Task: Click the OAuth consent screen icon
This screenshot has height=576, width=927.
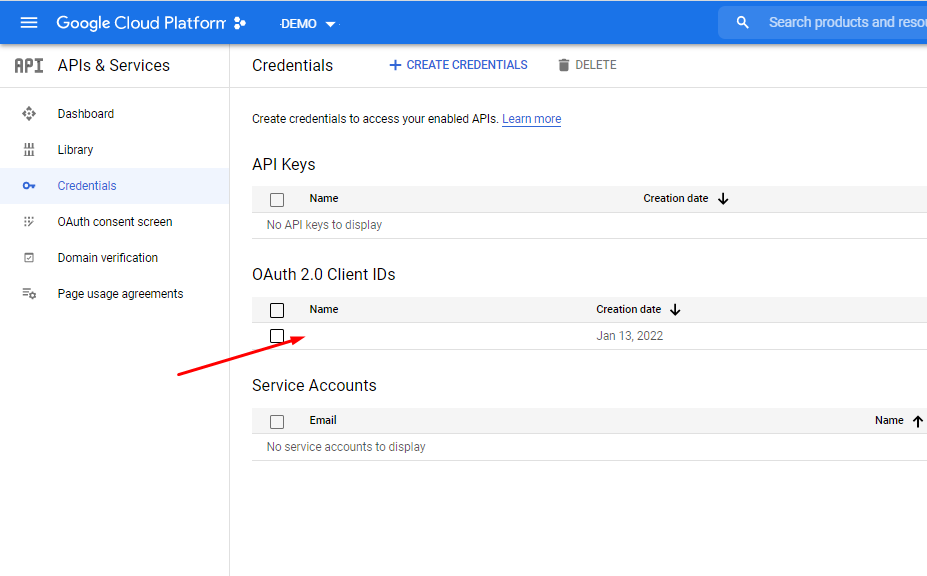Action: [x=29, y=222]
